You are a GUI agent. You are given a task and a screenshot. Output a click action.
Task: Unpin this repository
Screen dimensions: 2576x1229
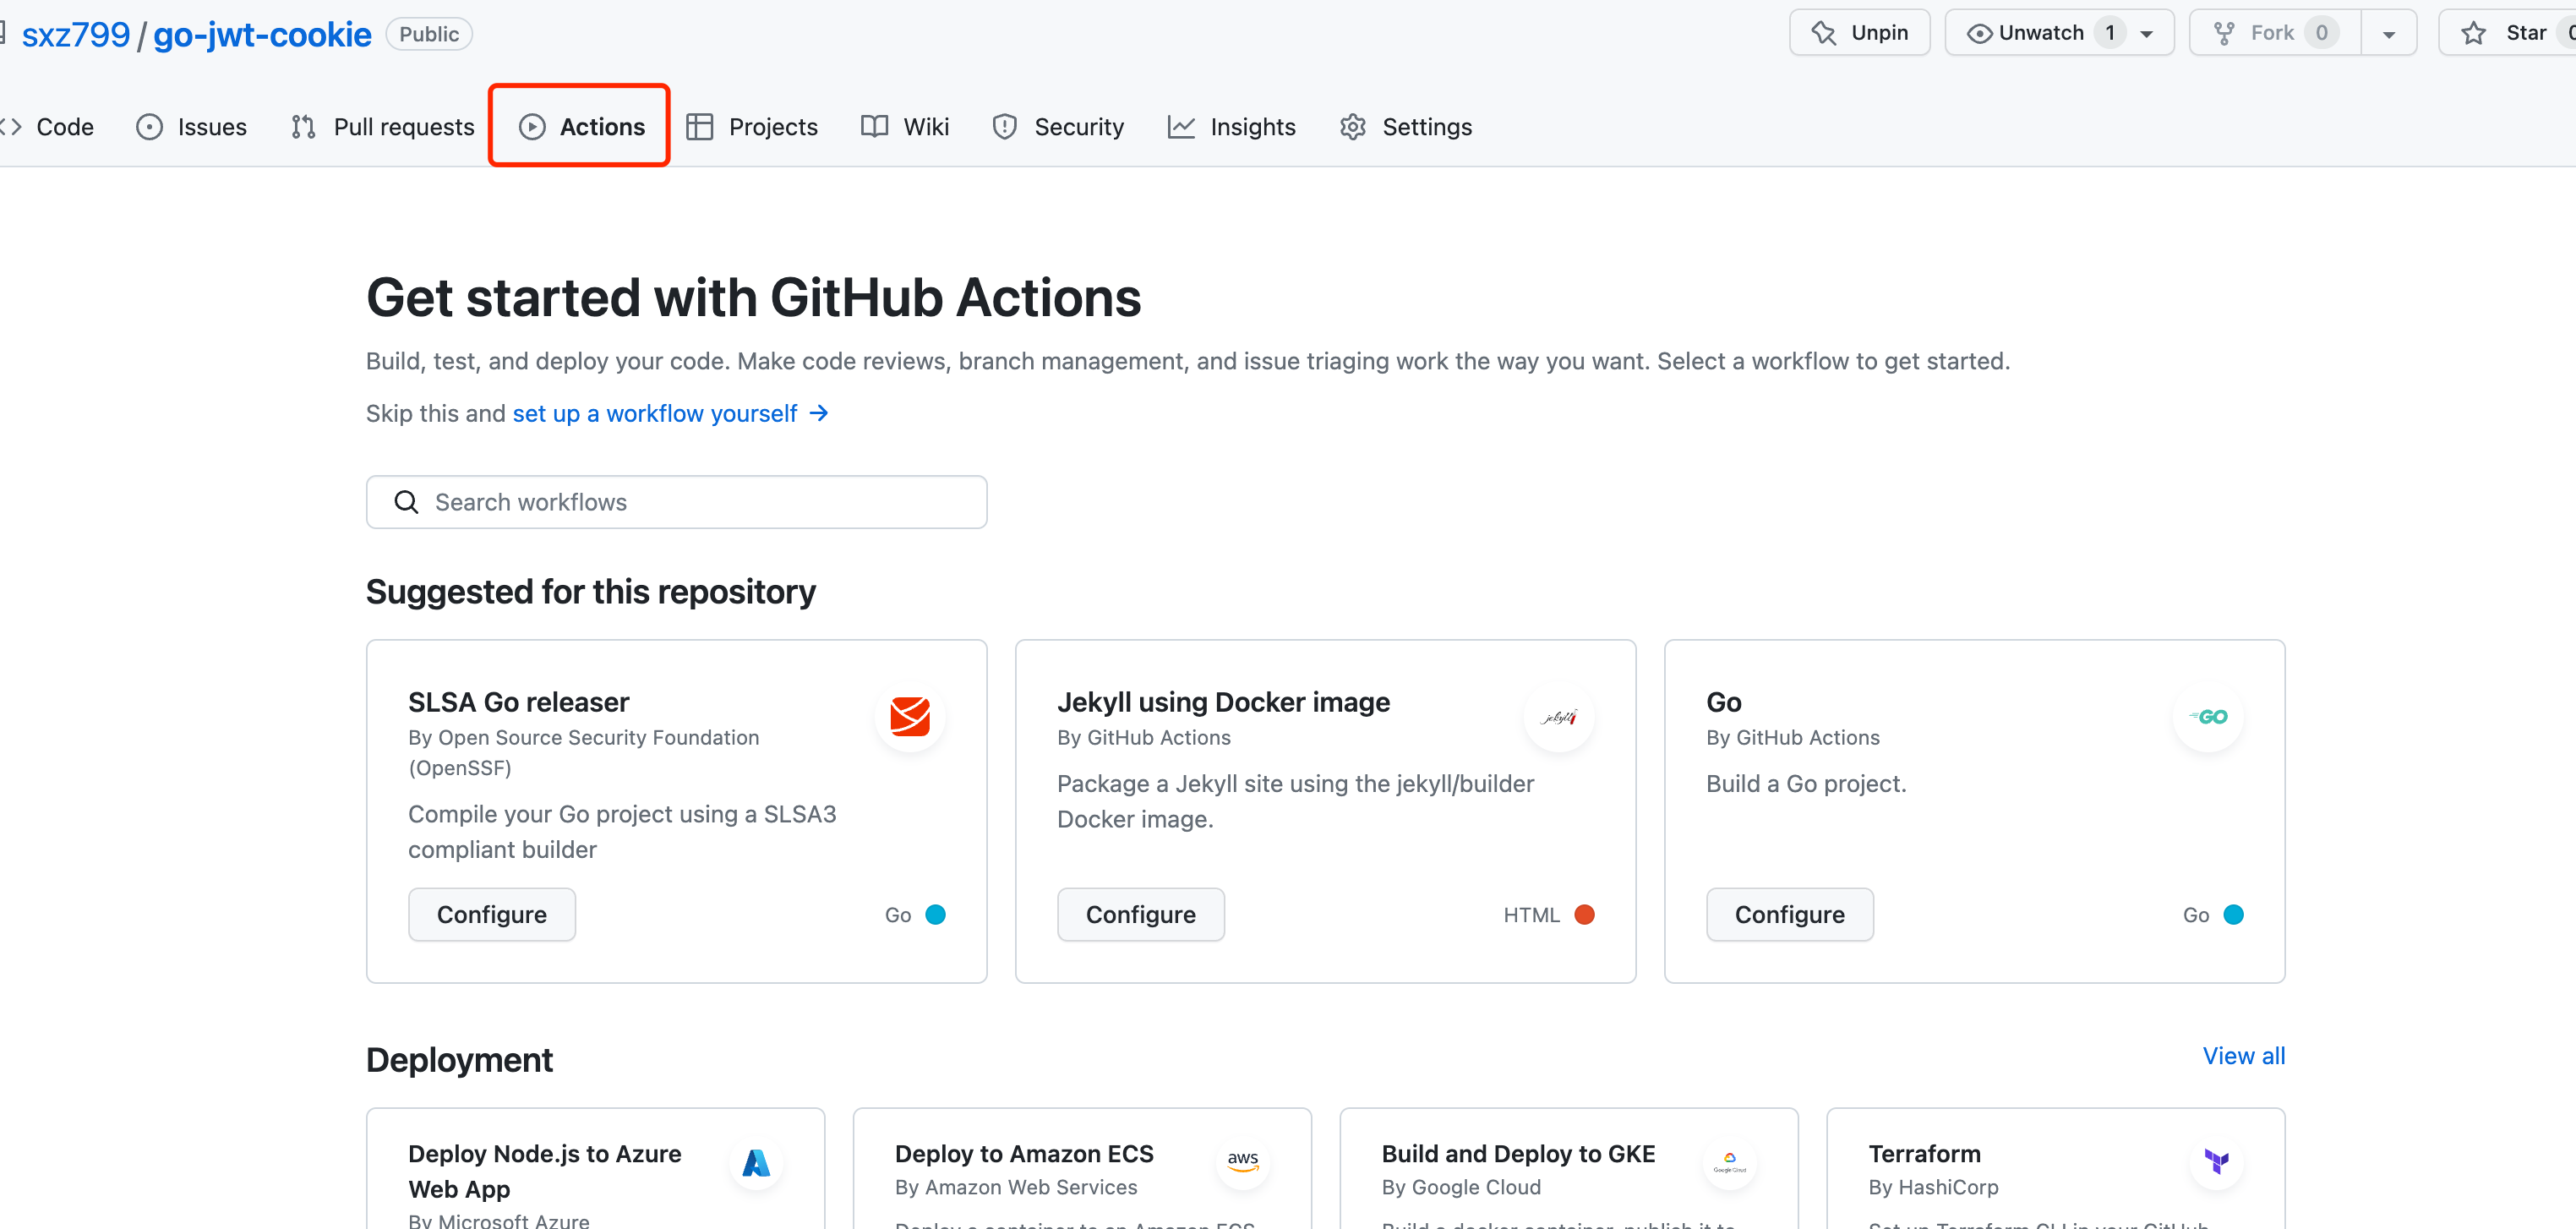click(x=1860, y=33)
